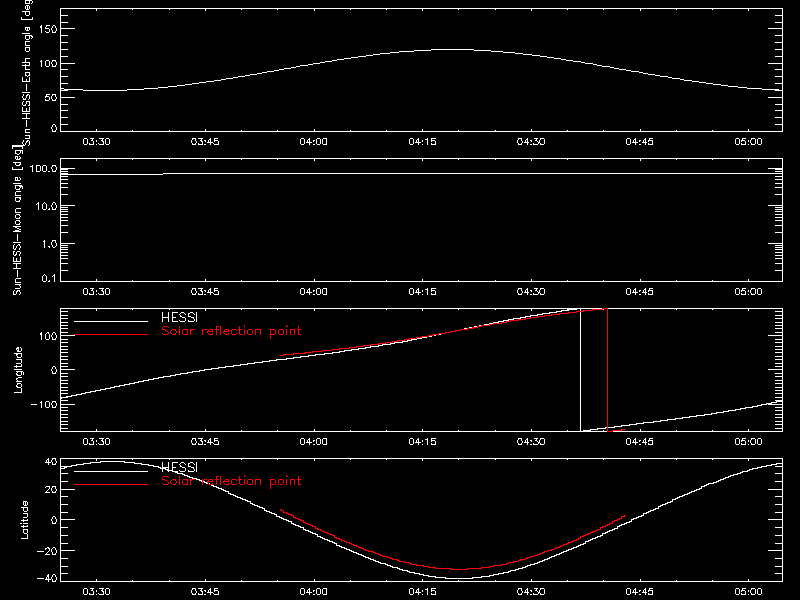
Task: Click the flat Sun-HESSI-Moon angle line
Action: 421,174
